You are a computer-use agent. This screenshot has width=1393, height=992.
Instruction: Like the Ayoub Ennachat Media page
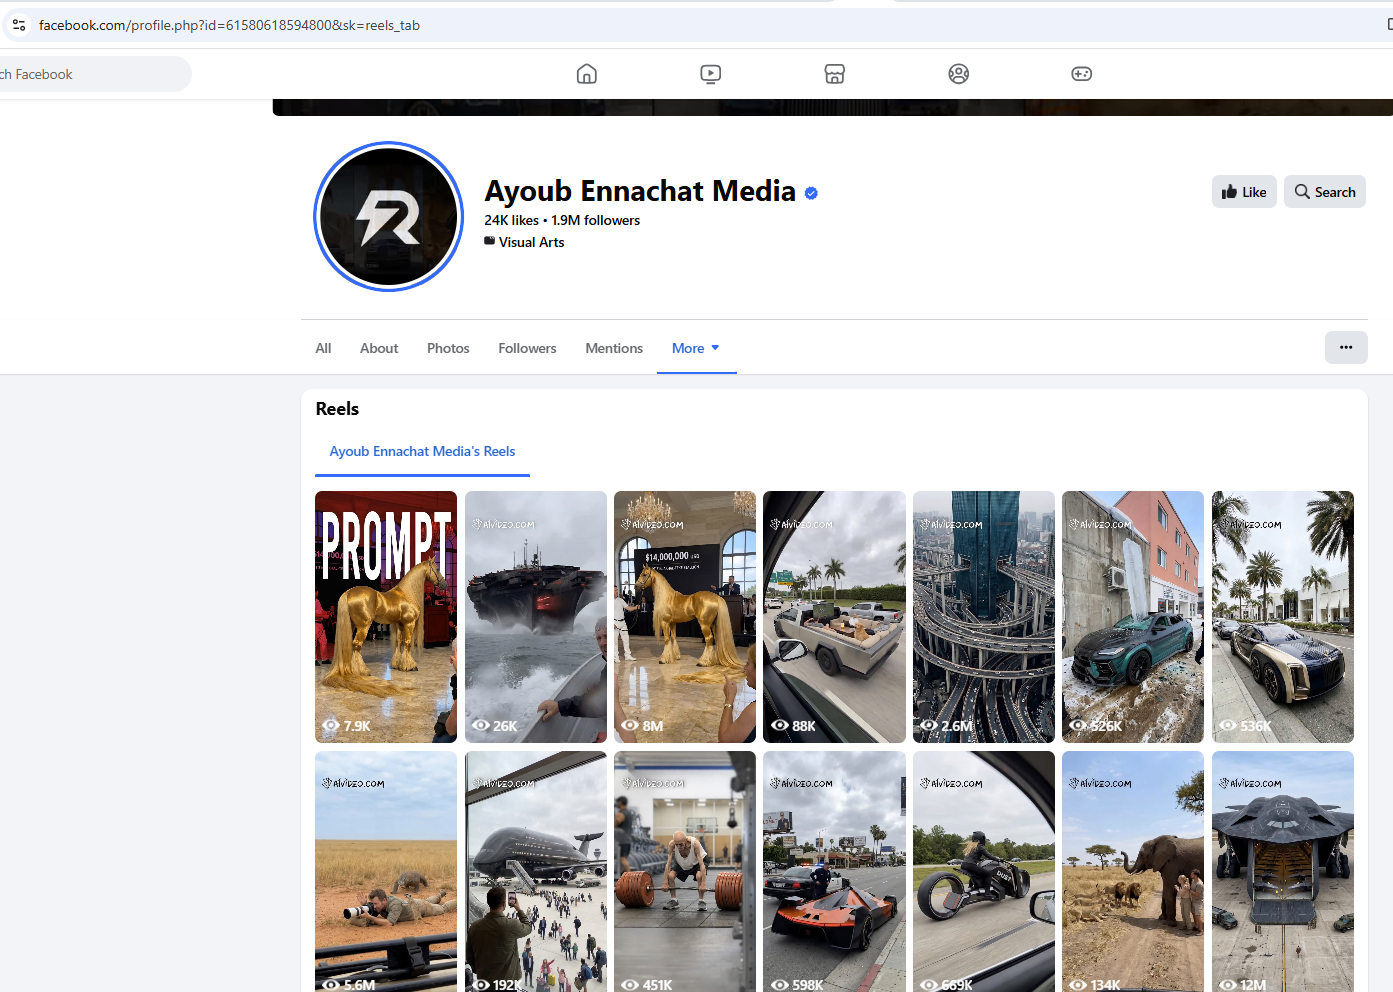[x=1244, y=192]
